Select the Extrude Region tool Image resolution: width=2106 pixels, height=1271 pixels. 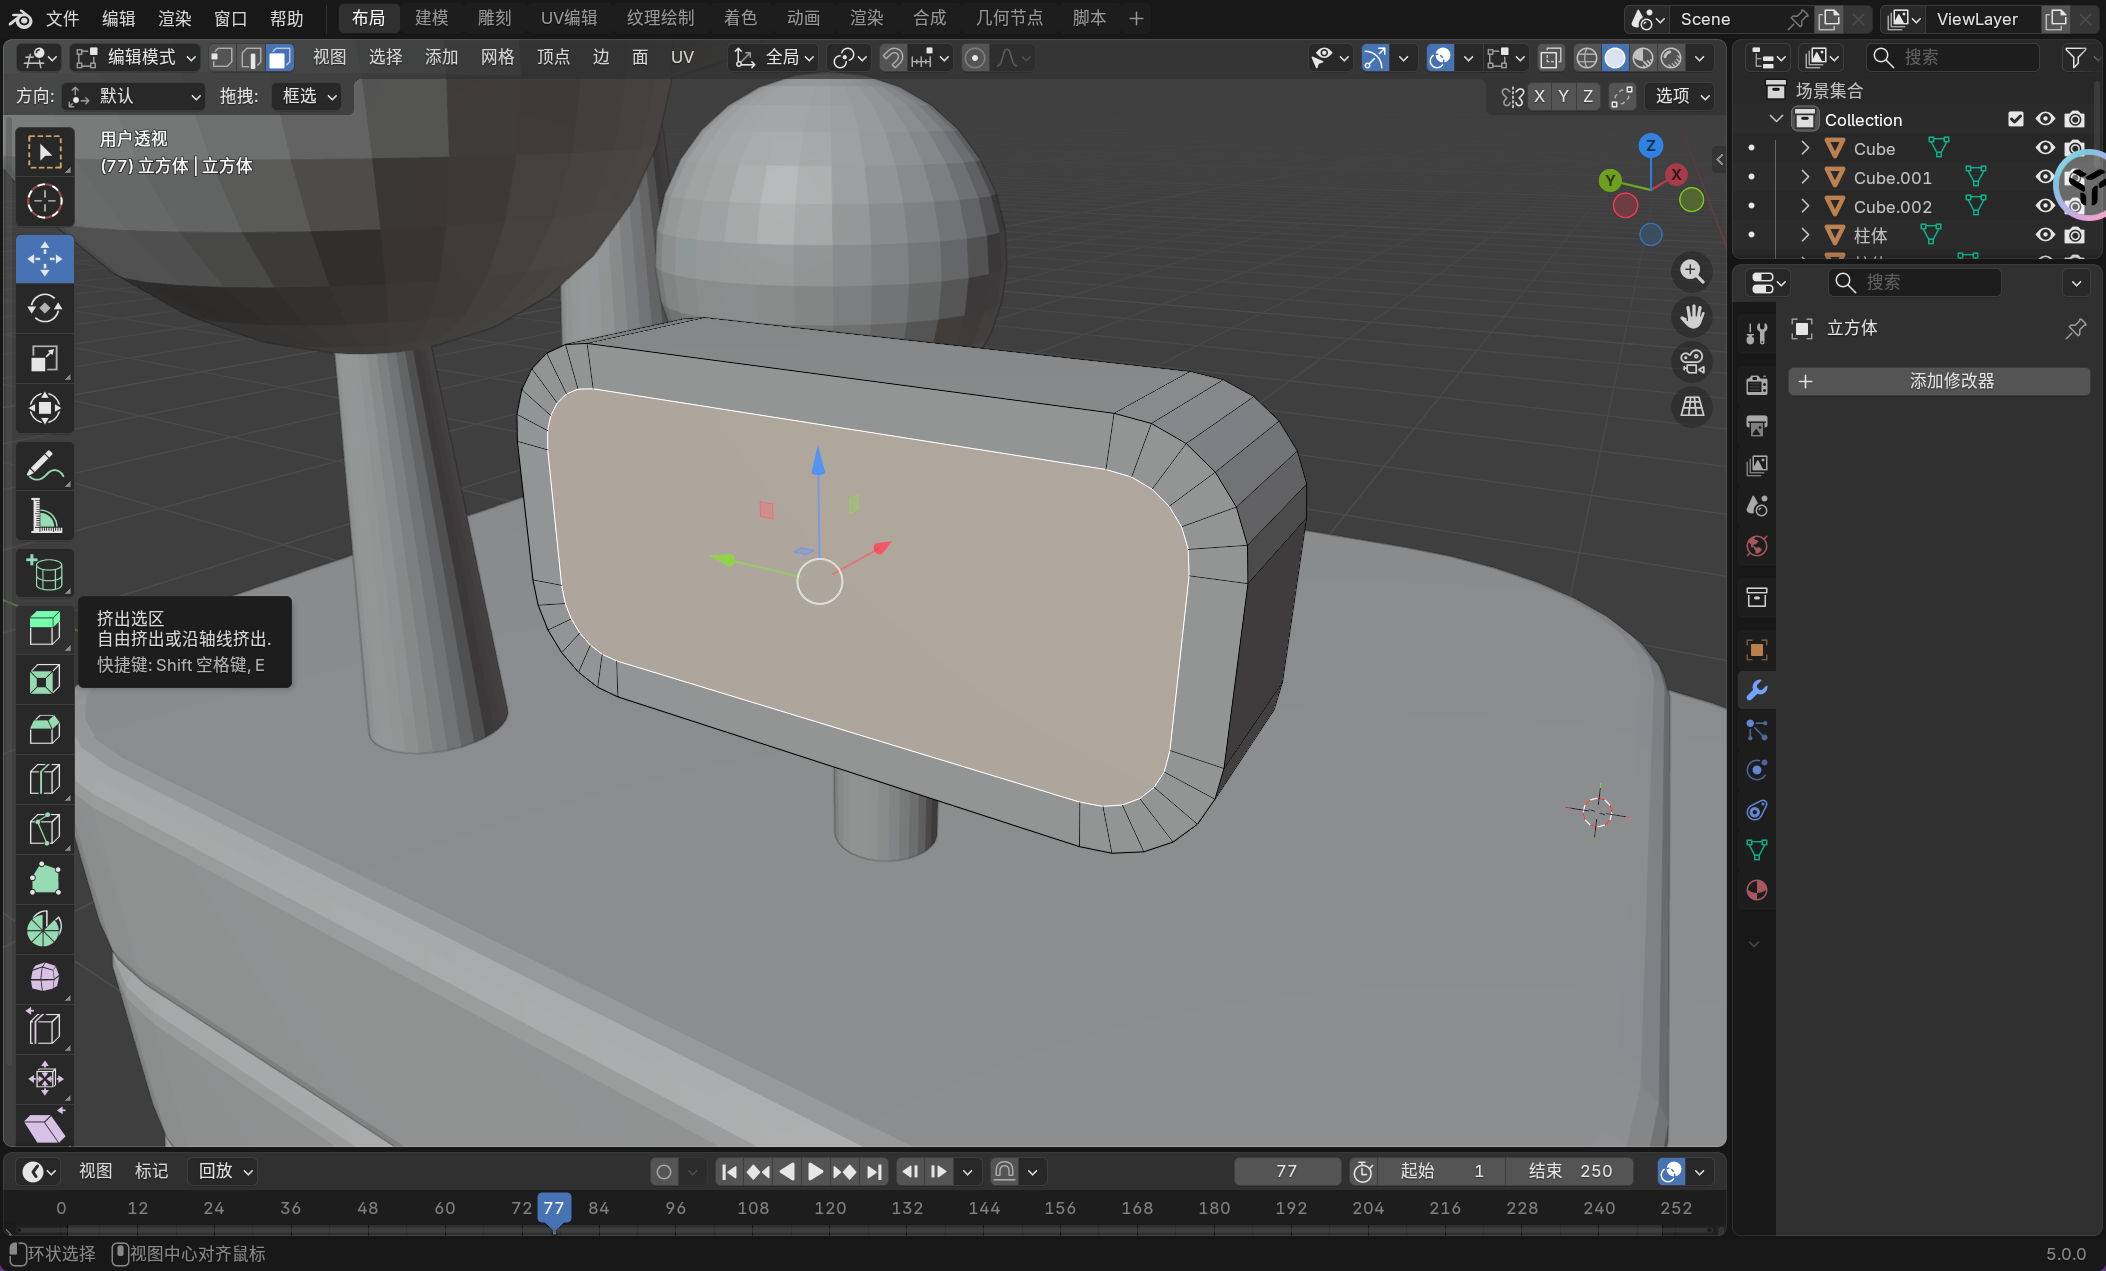[x=44, y=629]
